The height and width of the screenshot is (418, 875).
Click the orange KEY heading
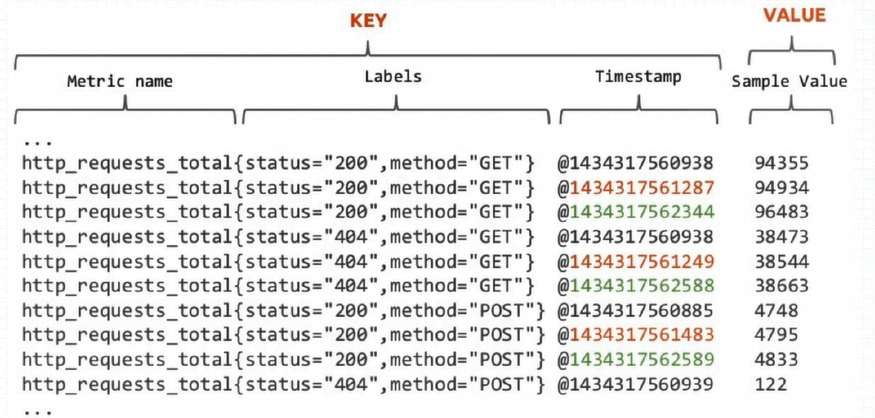[x=368, y=21]
